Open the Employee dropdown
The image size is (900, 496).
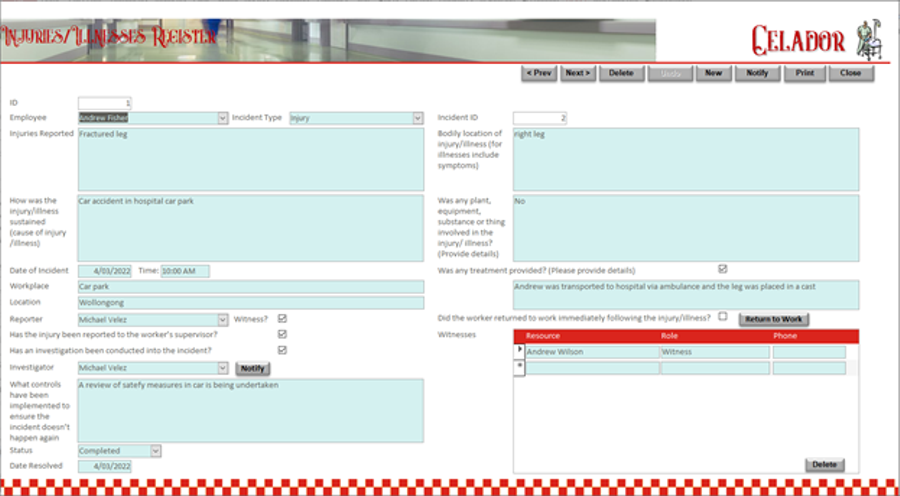coord(222,118)
